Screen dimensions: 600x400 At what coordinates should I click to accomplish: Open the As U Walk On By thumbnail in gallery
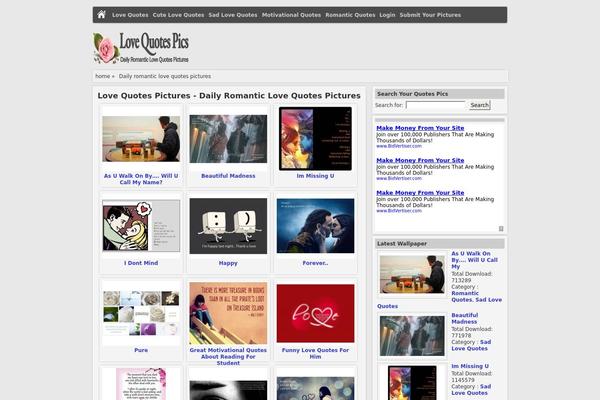[x=141, y=139]
